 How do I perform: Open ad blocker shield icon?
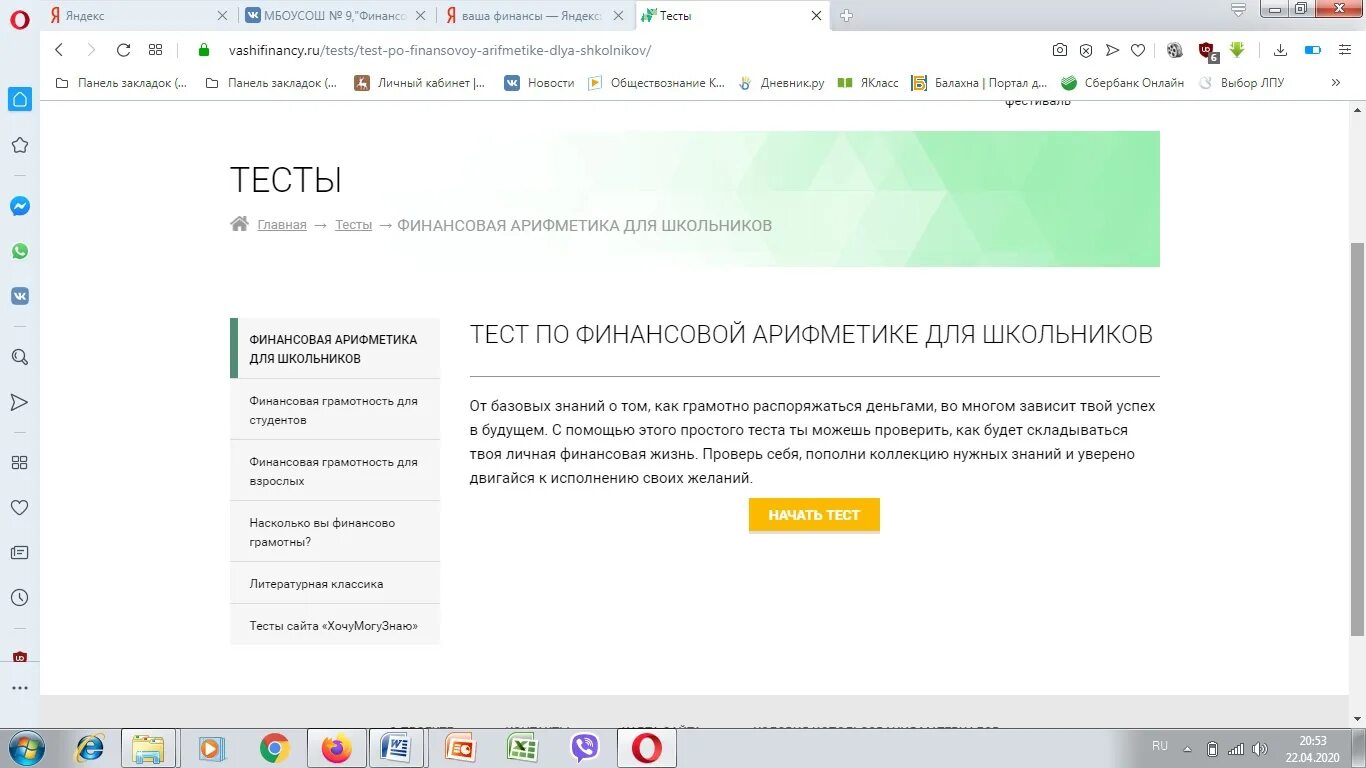pos(1086,50)
